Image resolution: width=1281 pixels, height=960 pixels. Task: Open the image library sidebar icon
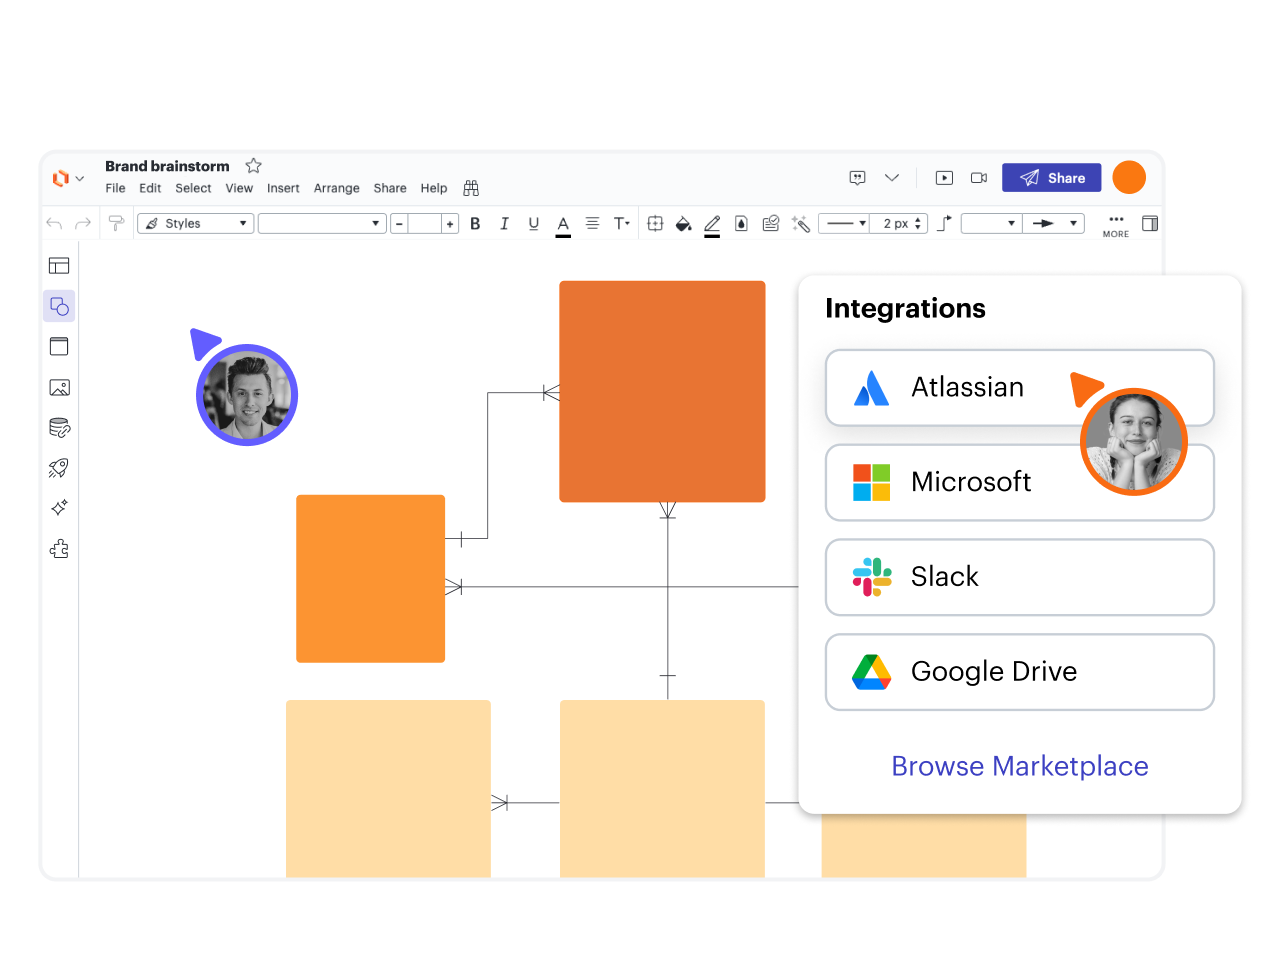(59, 387)
